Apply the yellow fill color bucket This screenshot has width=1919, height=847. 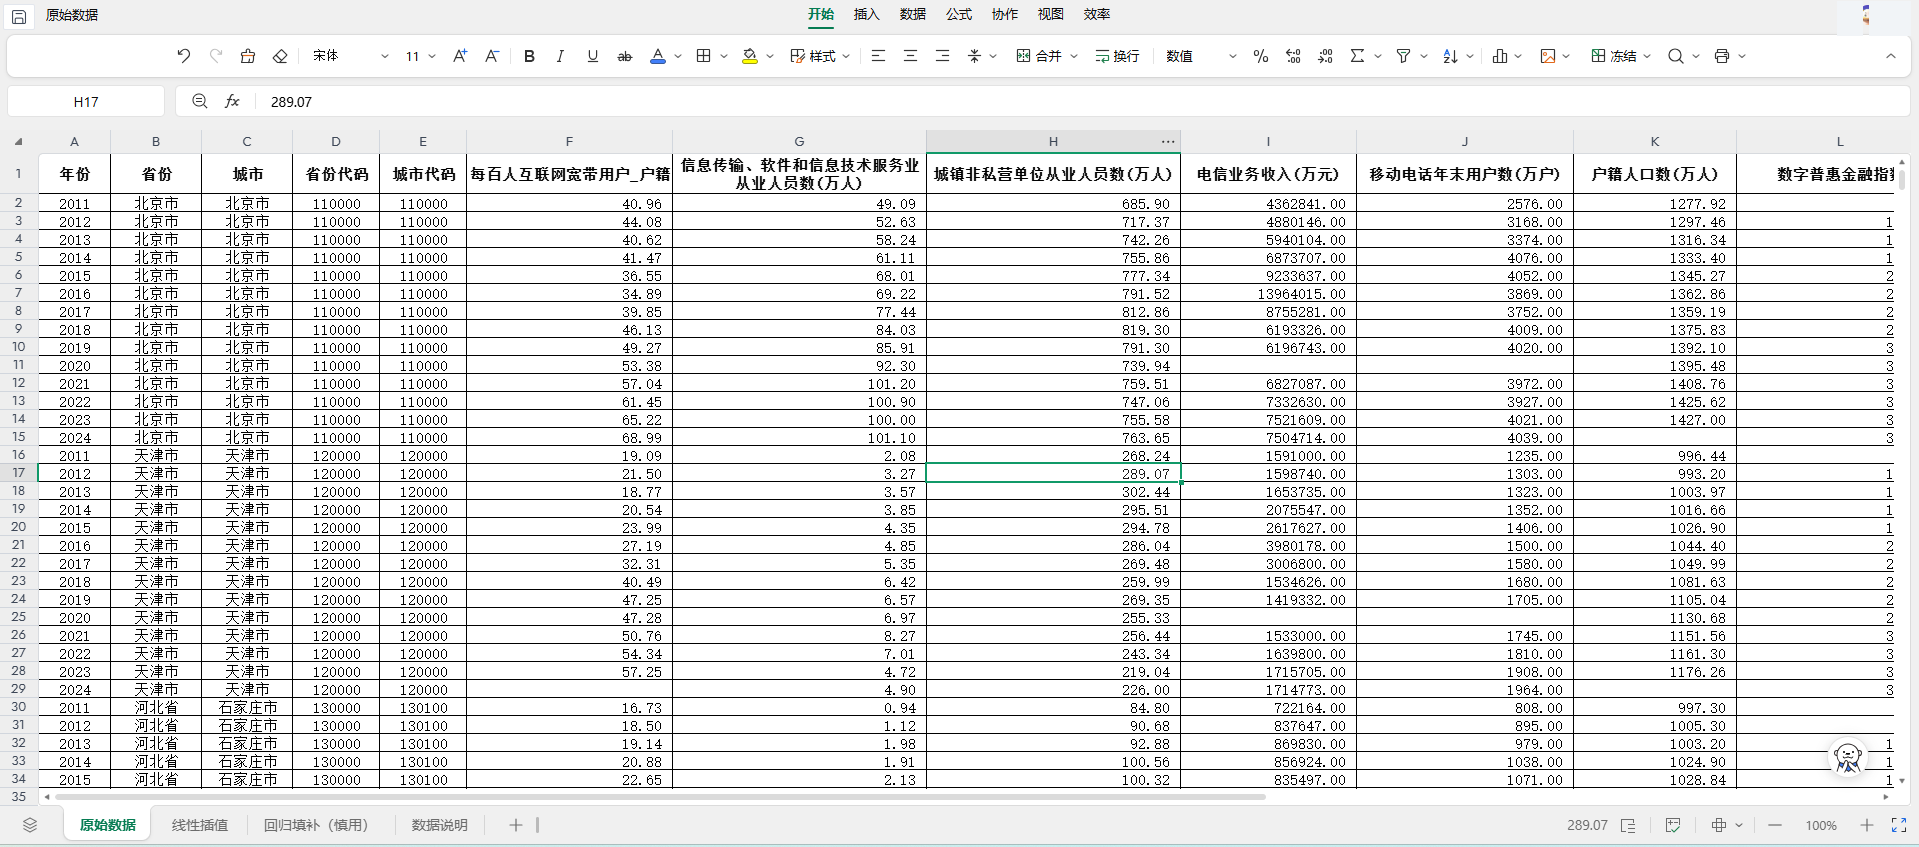[750, 56]
